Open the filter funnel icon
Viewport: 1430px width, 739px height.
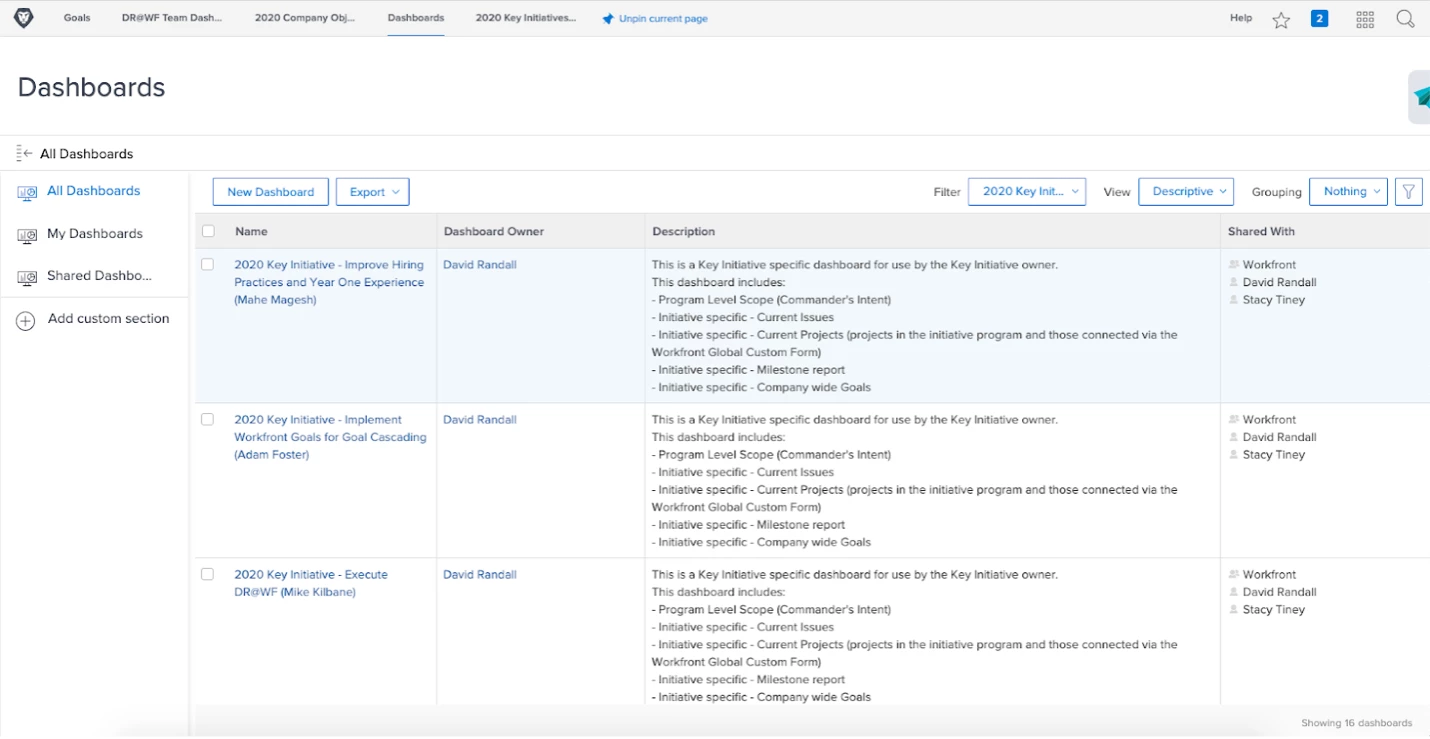click(1408, 191)
